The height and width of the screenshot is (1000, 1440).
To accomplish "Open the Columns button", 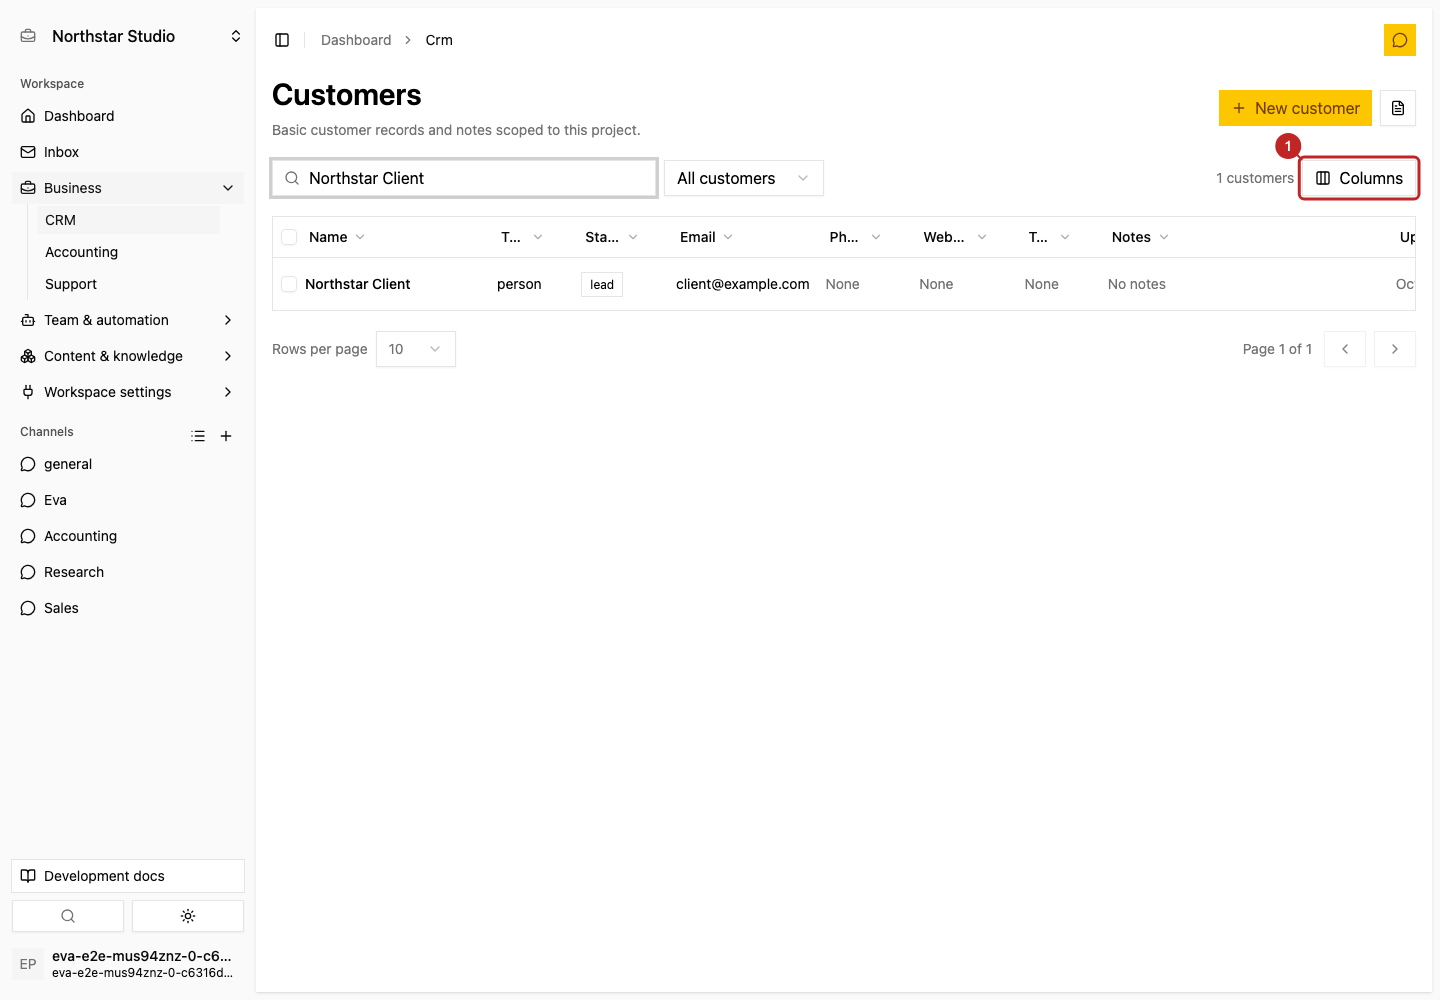I will pos(1359,178).
